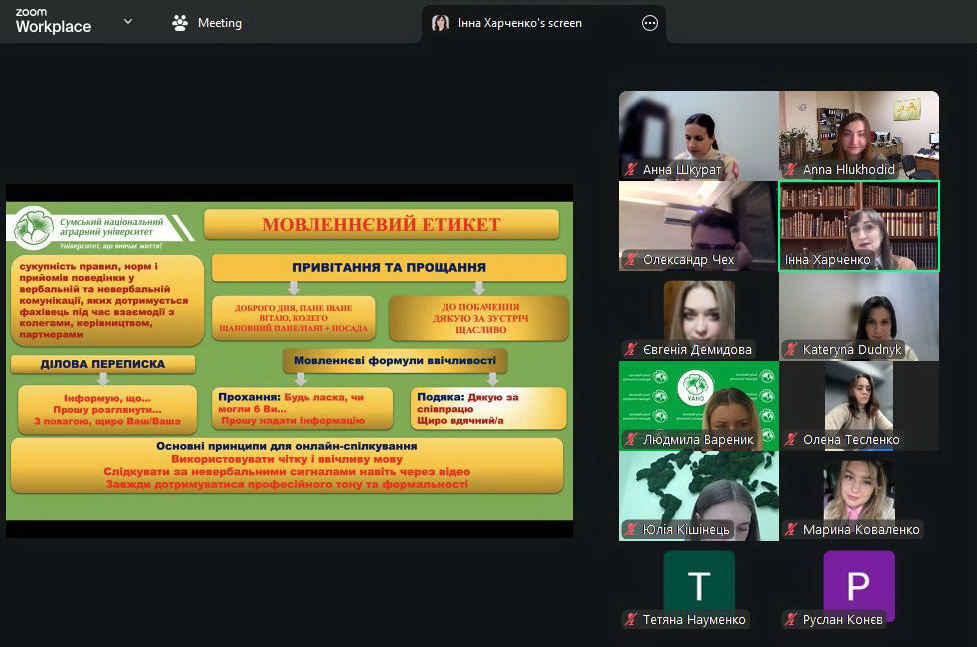
Task: Click Інна Харченко's avatar in the tab
Action: (x=440, y=23)
